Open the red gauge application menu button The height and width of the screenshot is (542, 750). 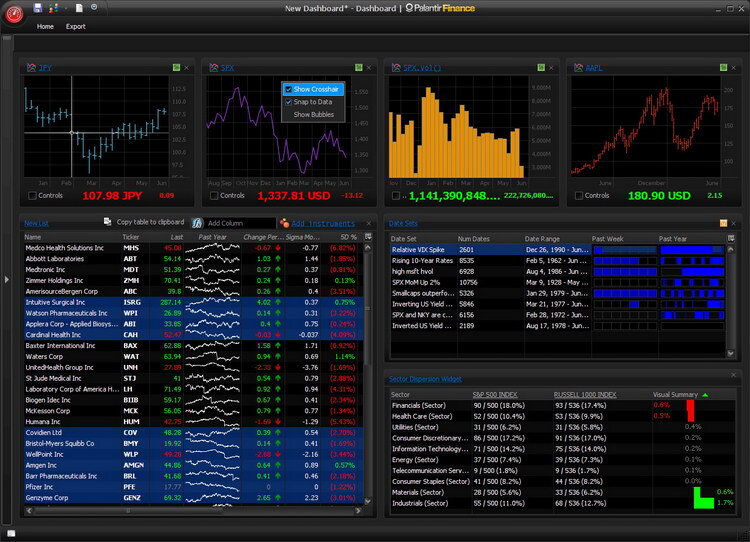(14, 13)
